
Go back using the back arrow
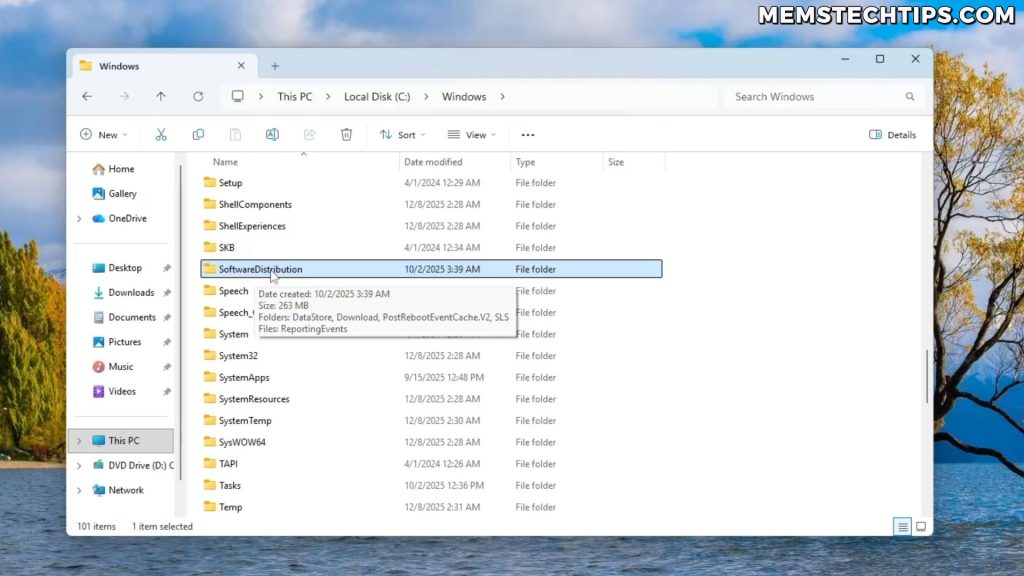point(87,96)
